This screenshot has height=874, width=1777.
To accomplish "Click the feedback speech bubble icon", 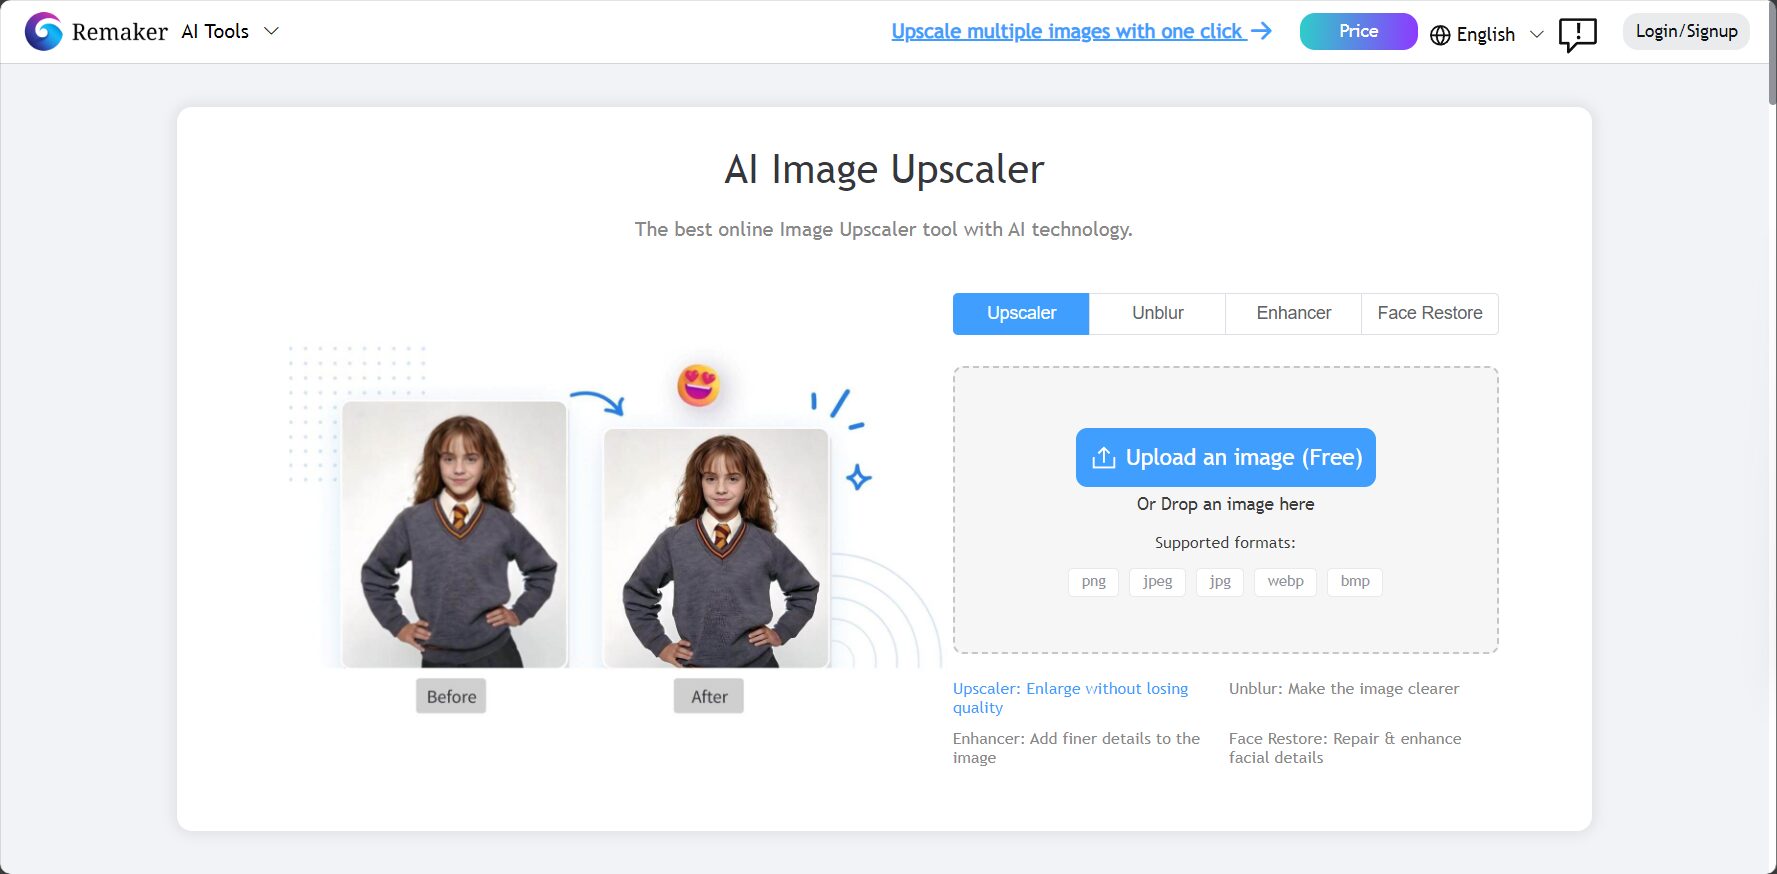I will pyautogui.click(x=1577, y=35).
